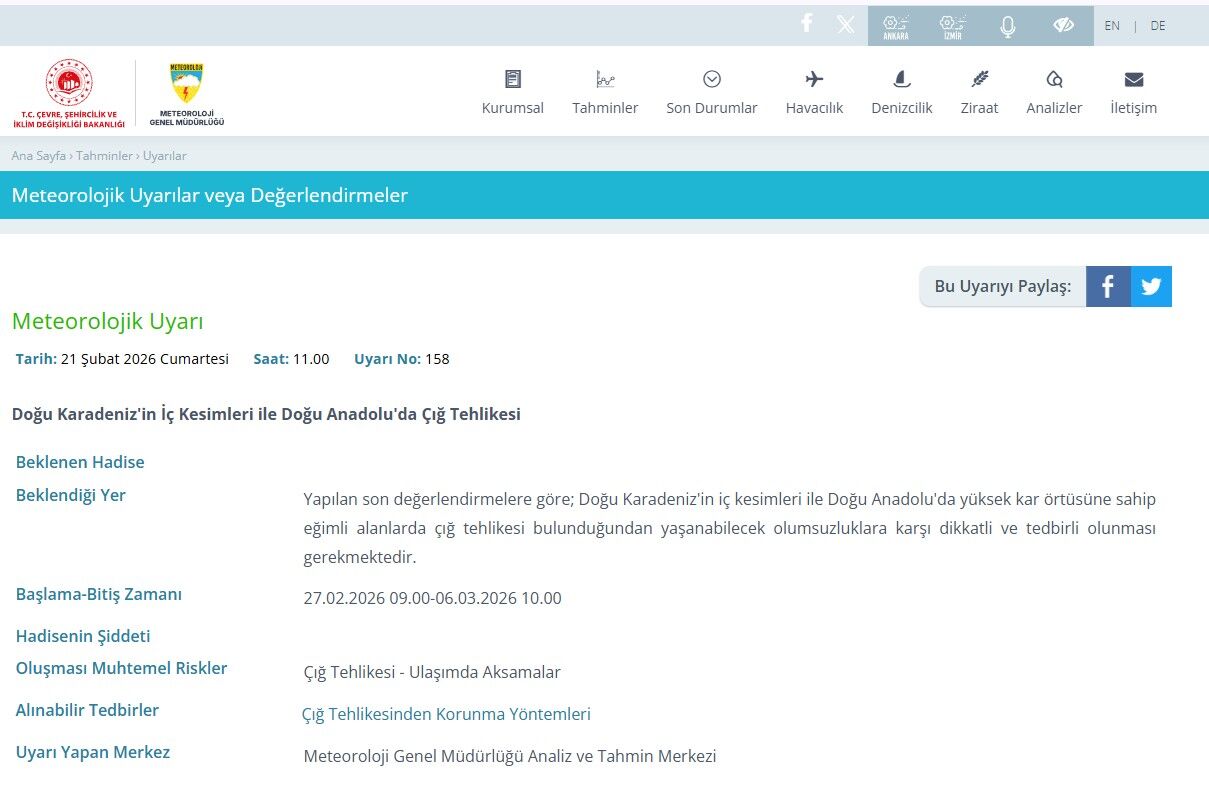Open the İletişim envelope icon
Image resolution: width=1209 pixels, height=798 pixels.
1133,80
